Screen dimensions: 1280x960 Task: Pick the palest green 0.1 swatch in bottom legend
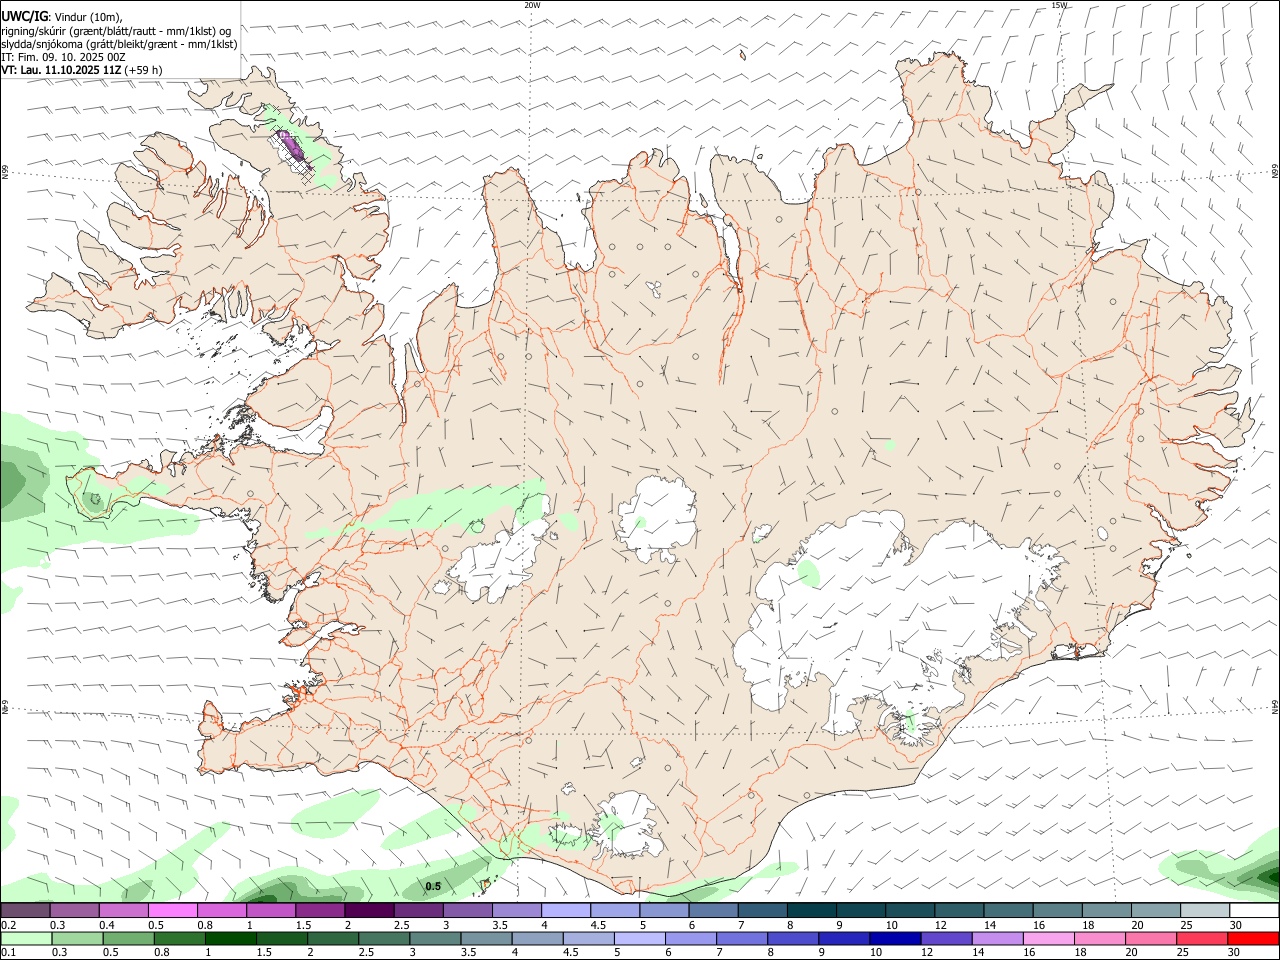coord(26,938)
